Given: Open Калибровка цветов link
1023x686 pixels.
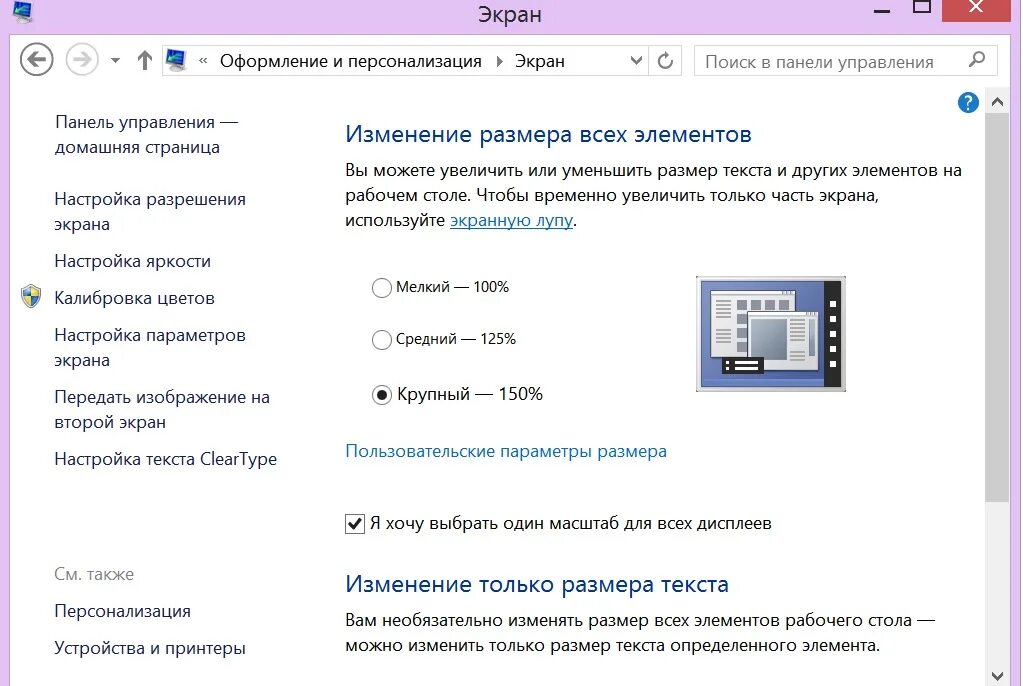Looking at the screenshot, I should (x=134, y=298).
